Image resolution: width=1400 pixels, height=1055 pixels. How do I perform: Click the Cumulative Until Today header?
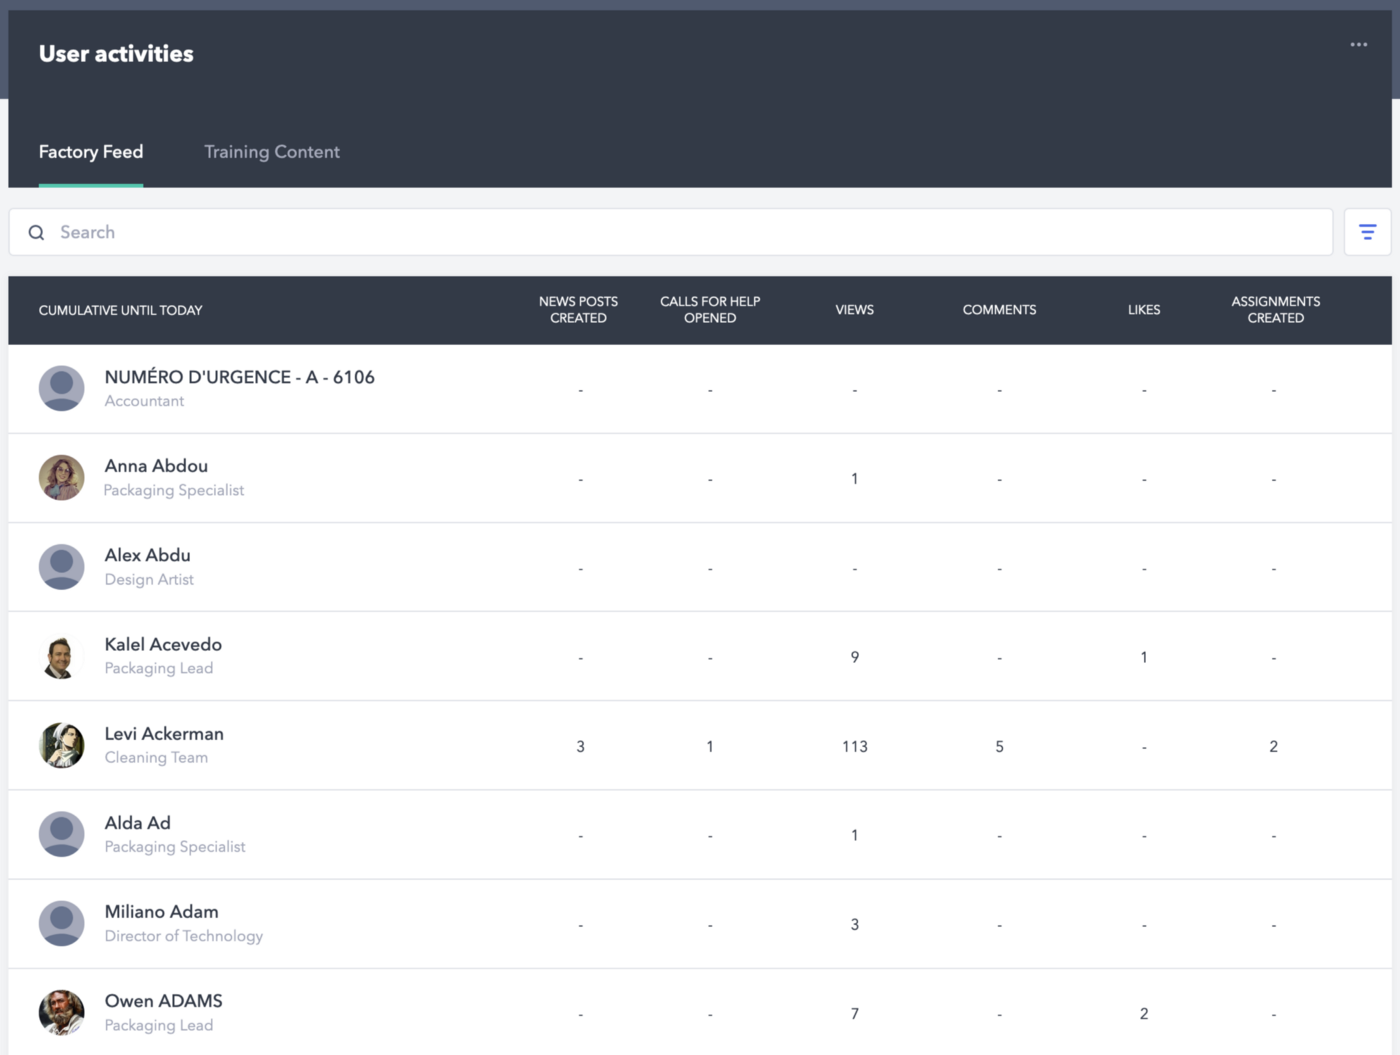tap(120, 311)
